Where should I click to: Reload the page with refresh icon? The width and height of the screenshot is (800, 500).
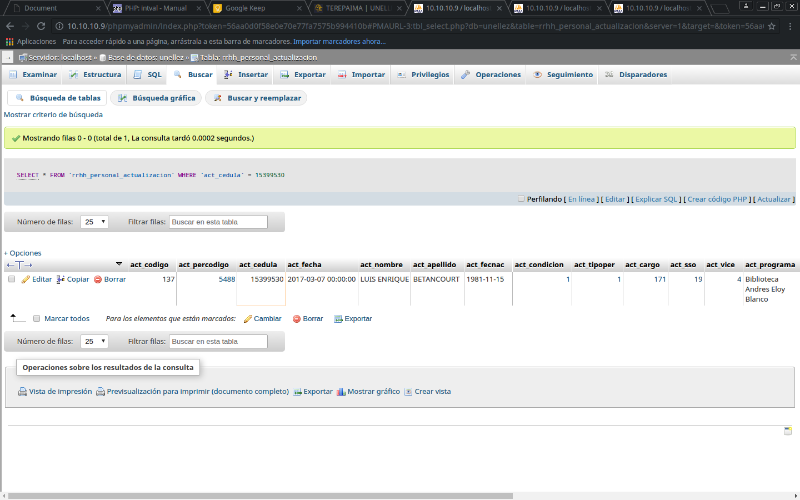click(x=41, y=26)
